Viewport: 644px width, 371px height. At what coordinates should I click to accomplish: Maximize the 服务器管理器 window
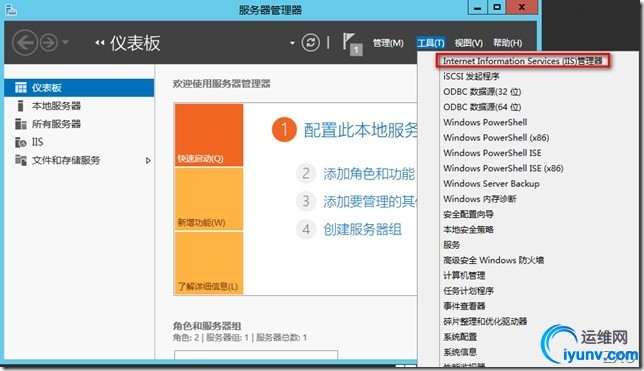tap(497, 7)
